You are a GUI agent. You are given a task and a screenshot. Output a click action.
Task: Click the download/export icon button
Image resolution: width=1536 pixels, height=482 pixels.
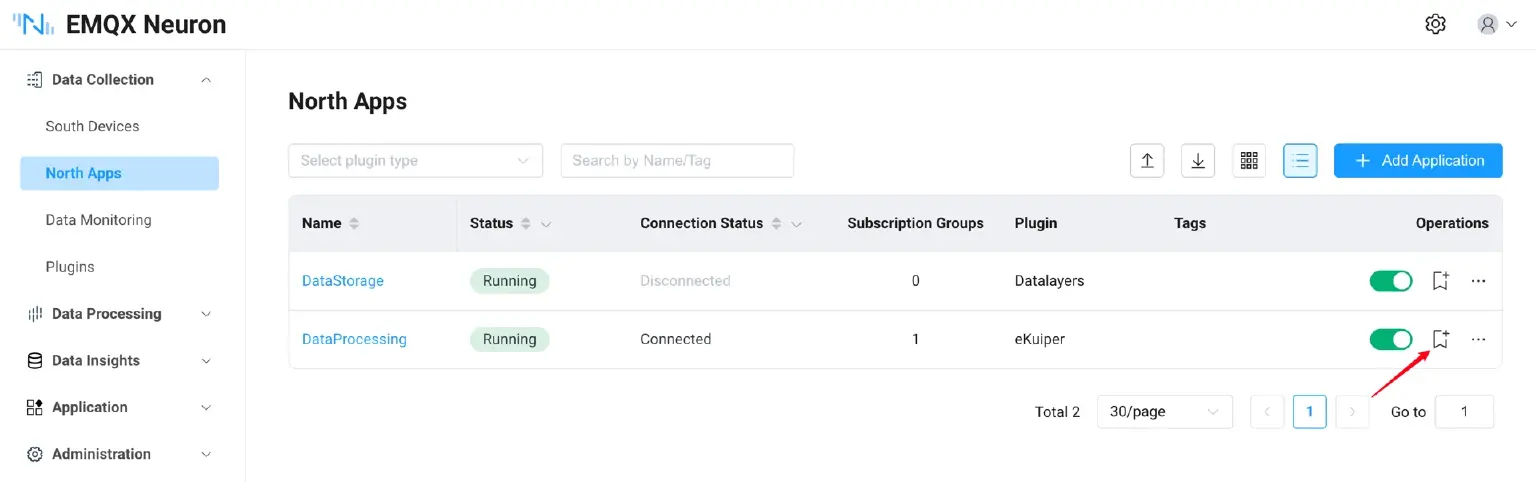coord(1198,160)
